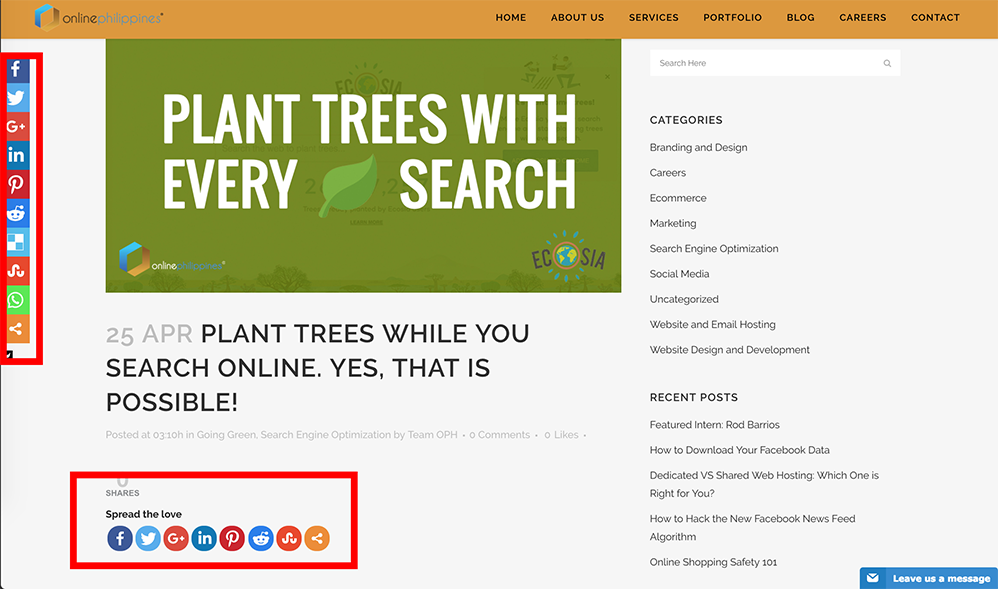Share on Facebook under Spread the love
This screenshot has width=998, height=589.
pos(120,539)
